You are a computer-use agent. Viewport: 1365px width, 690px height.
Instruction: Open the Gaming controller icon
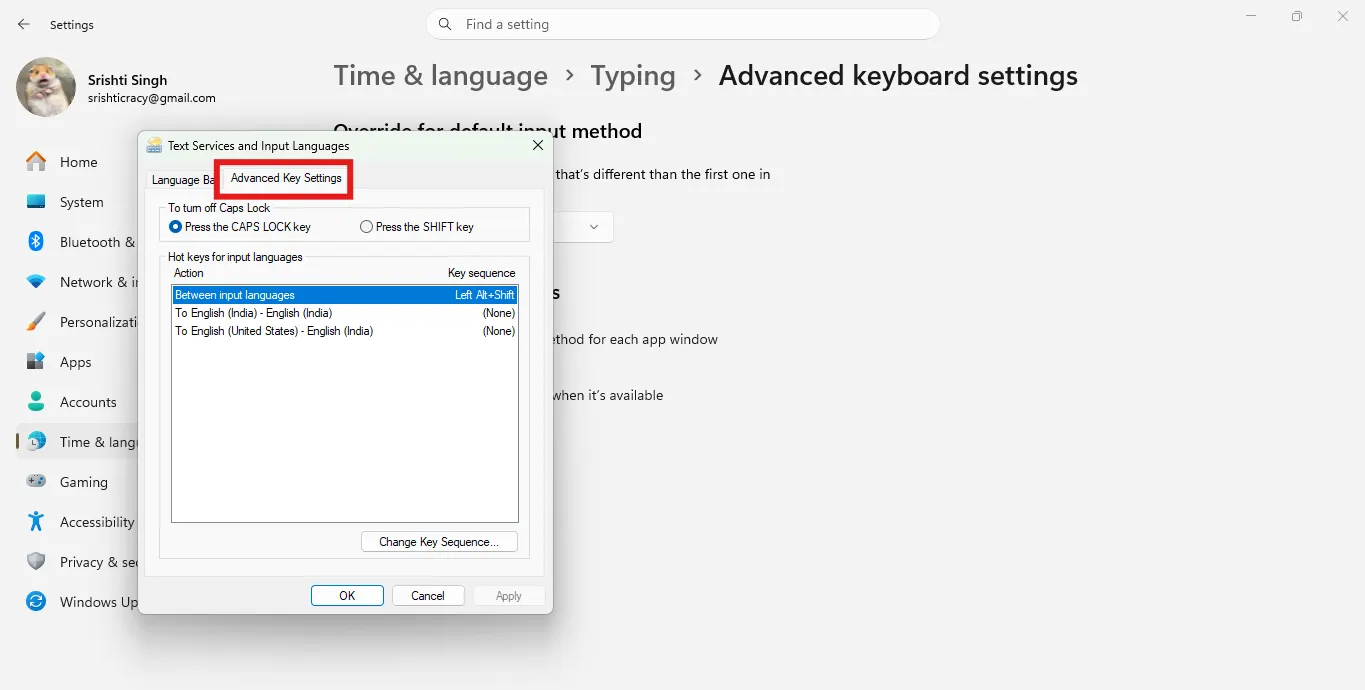click(36, 482)
